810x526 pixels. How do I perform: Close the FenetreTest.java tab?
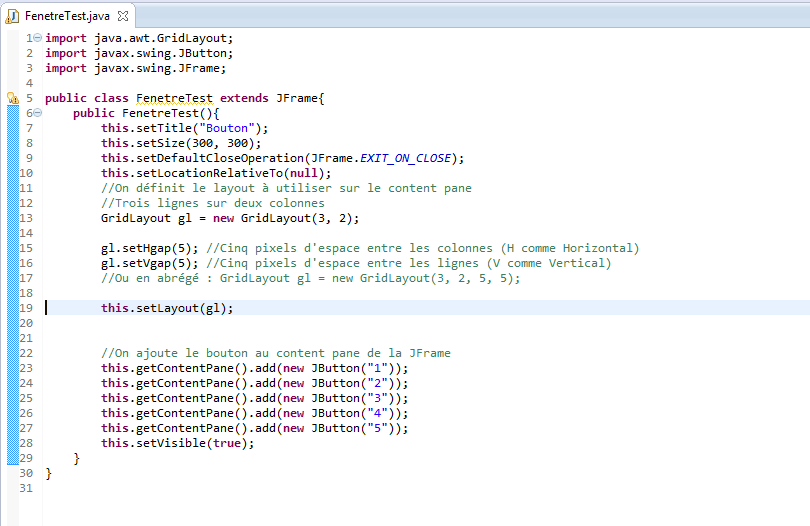[x=122, y=17]
